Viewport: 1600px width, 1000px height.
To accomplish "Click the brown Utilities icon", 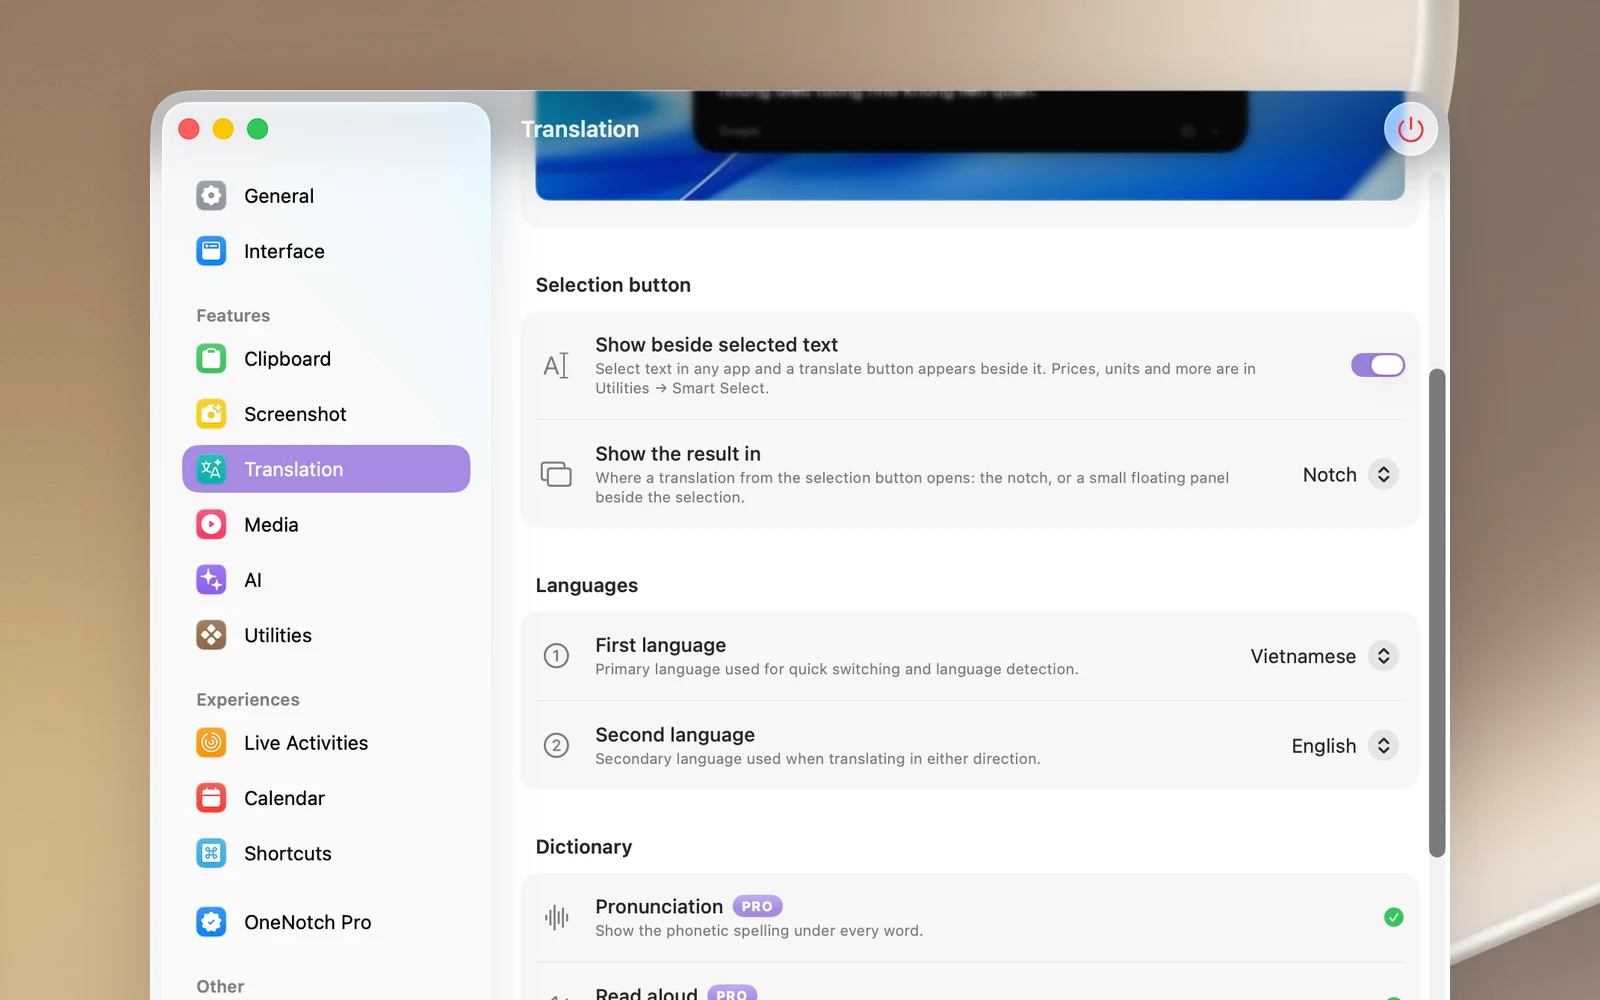I will point(211,635).
